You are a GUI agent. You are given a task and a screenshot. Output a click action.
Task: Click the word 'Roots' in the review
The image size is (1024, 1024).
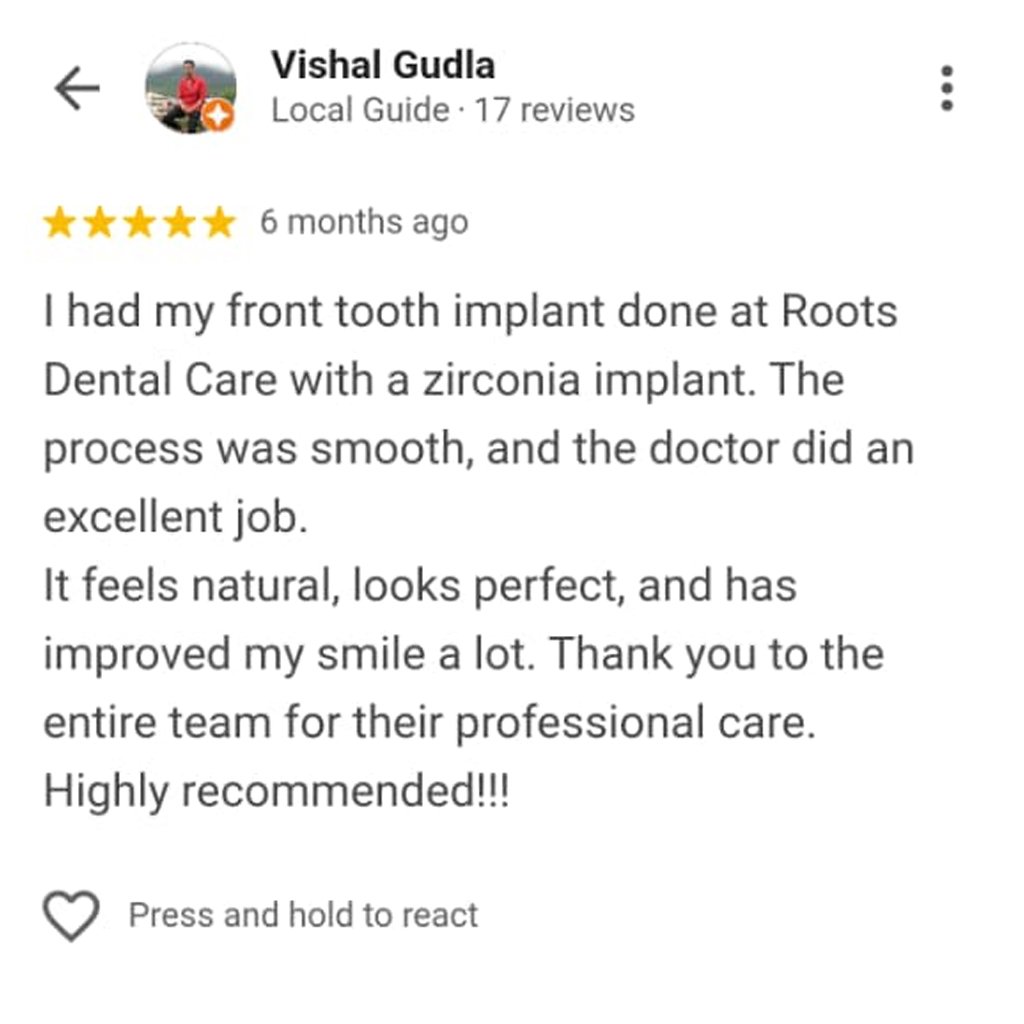pos(839,311)
